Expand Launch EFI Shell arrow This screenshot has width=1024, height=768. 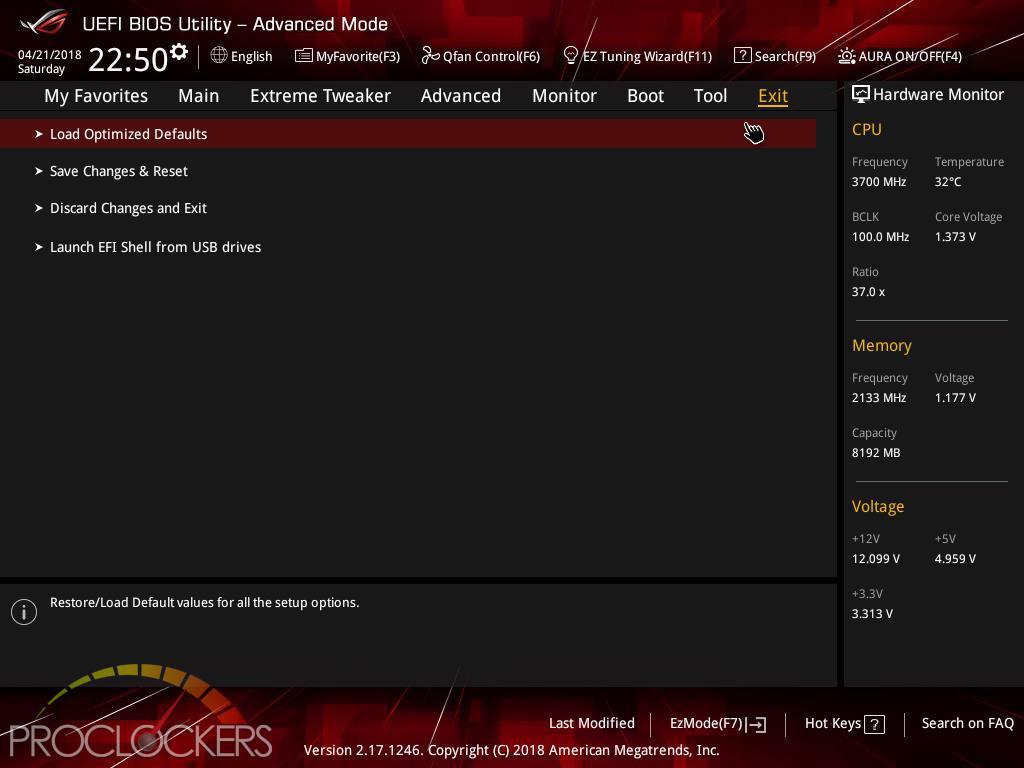point(39,247)
